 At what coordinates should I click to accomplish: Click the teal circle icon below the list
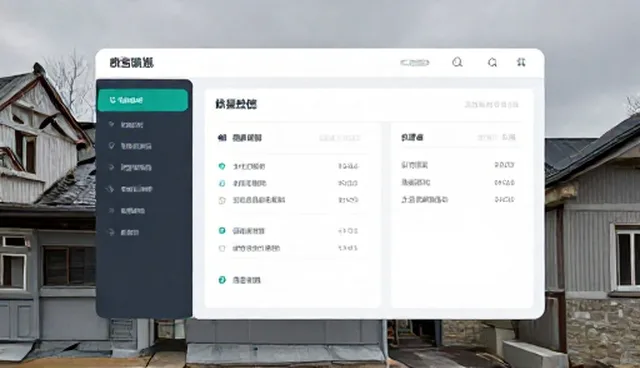click(x=222, y=280)
